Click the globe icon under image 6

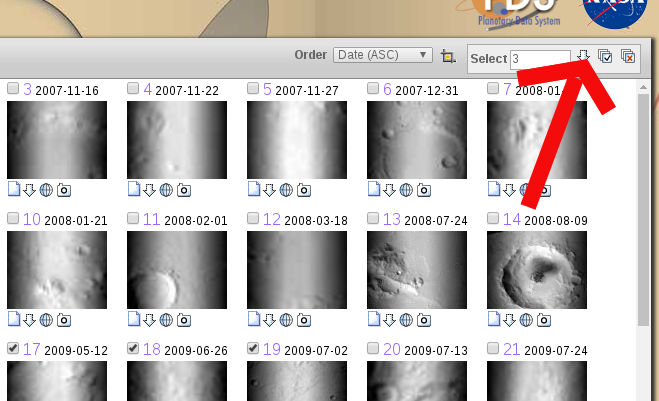click(406, 190)
